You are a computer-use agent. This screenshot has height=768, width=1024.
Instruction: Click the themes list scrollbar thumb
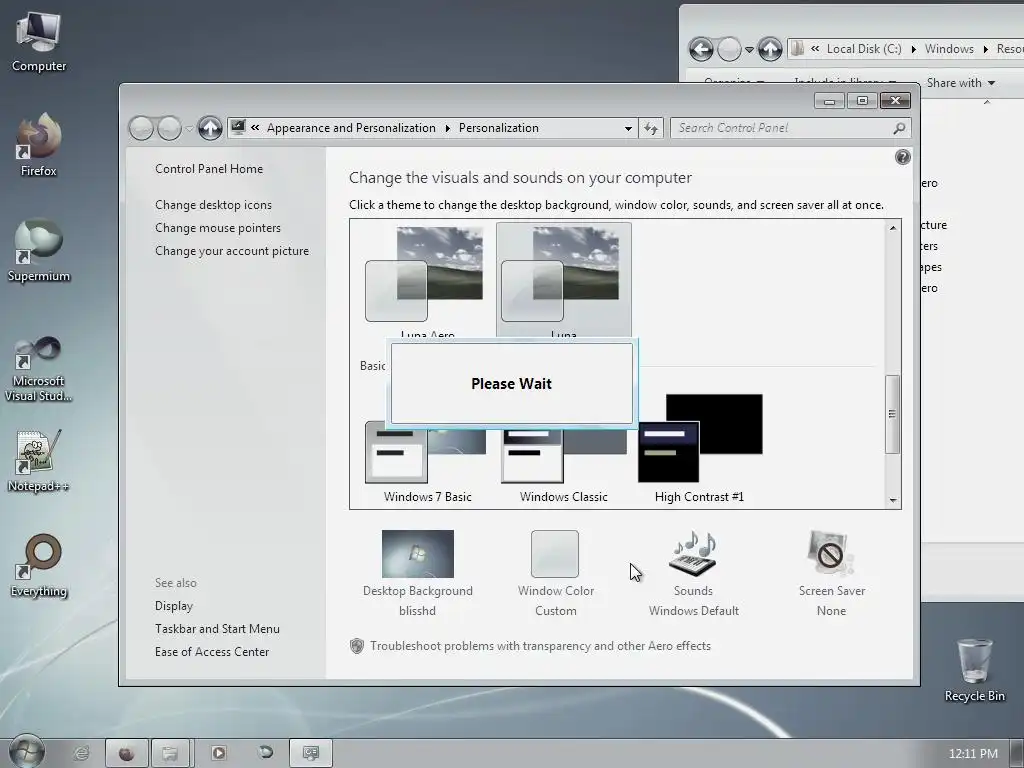coord(893,414)
